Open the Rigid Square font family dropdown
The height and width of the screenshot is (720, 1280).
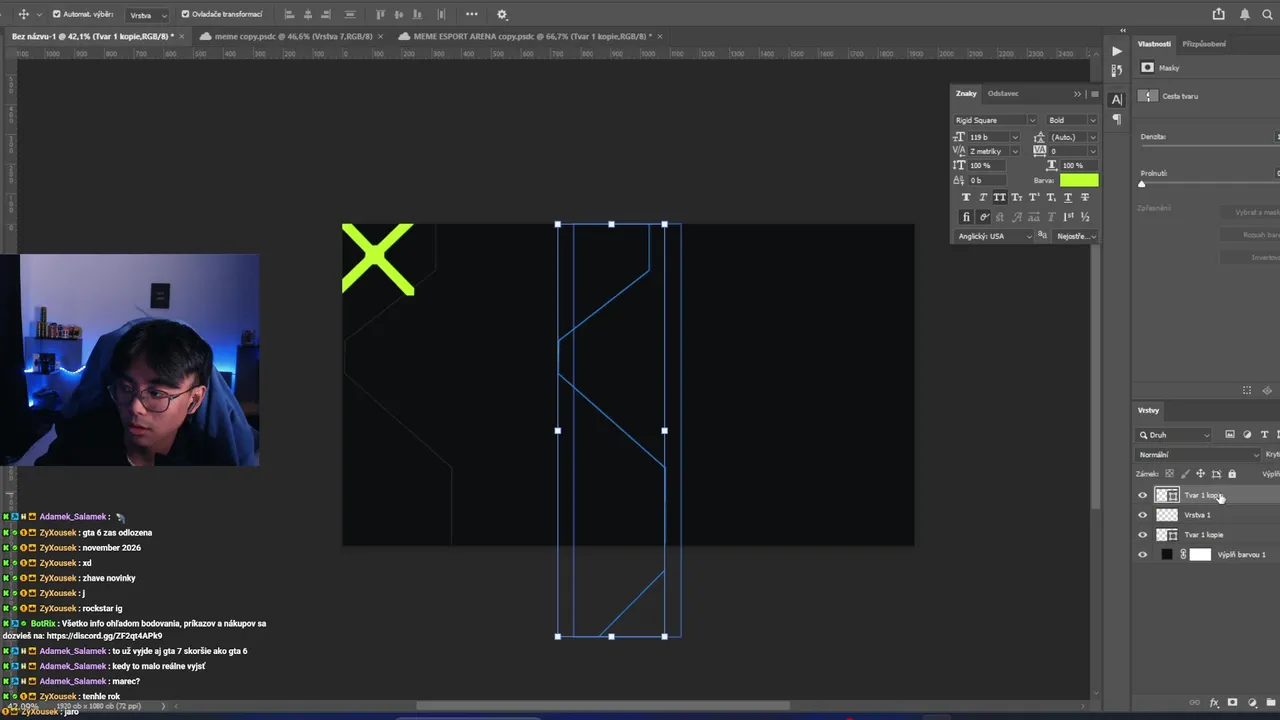tap(996, 120)
